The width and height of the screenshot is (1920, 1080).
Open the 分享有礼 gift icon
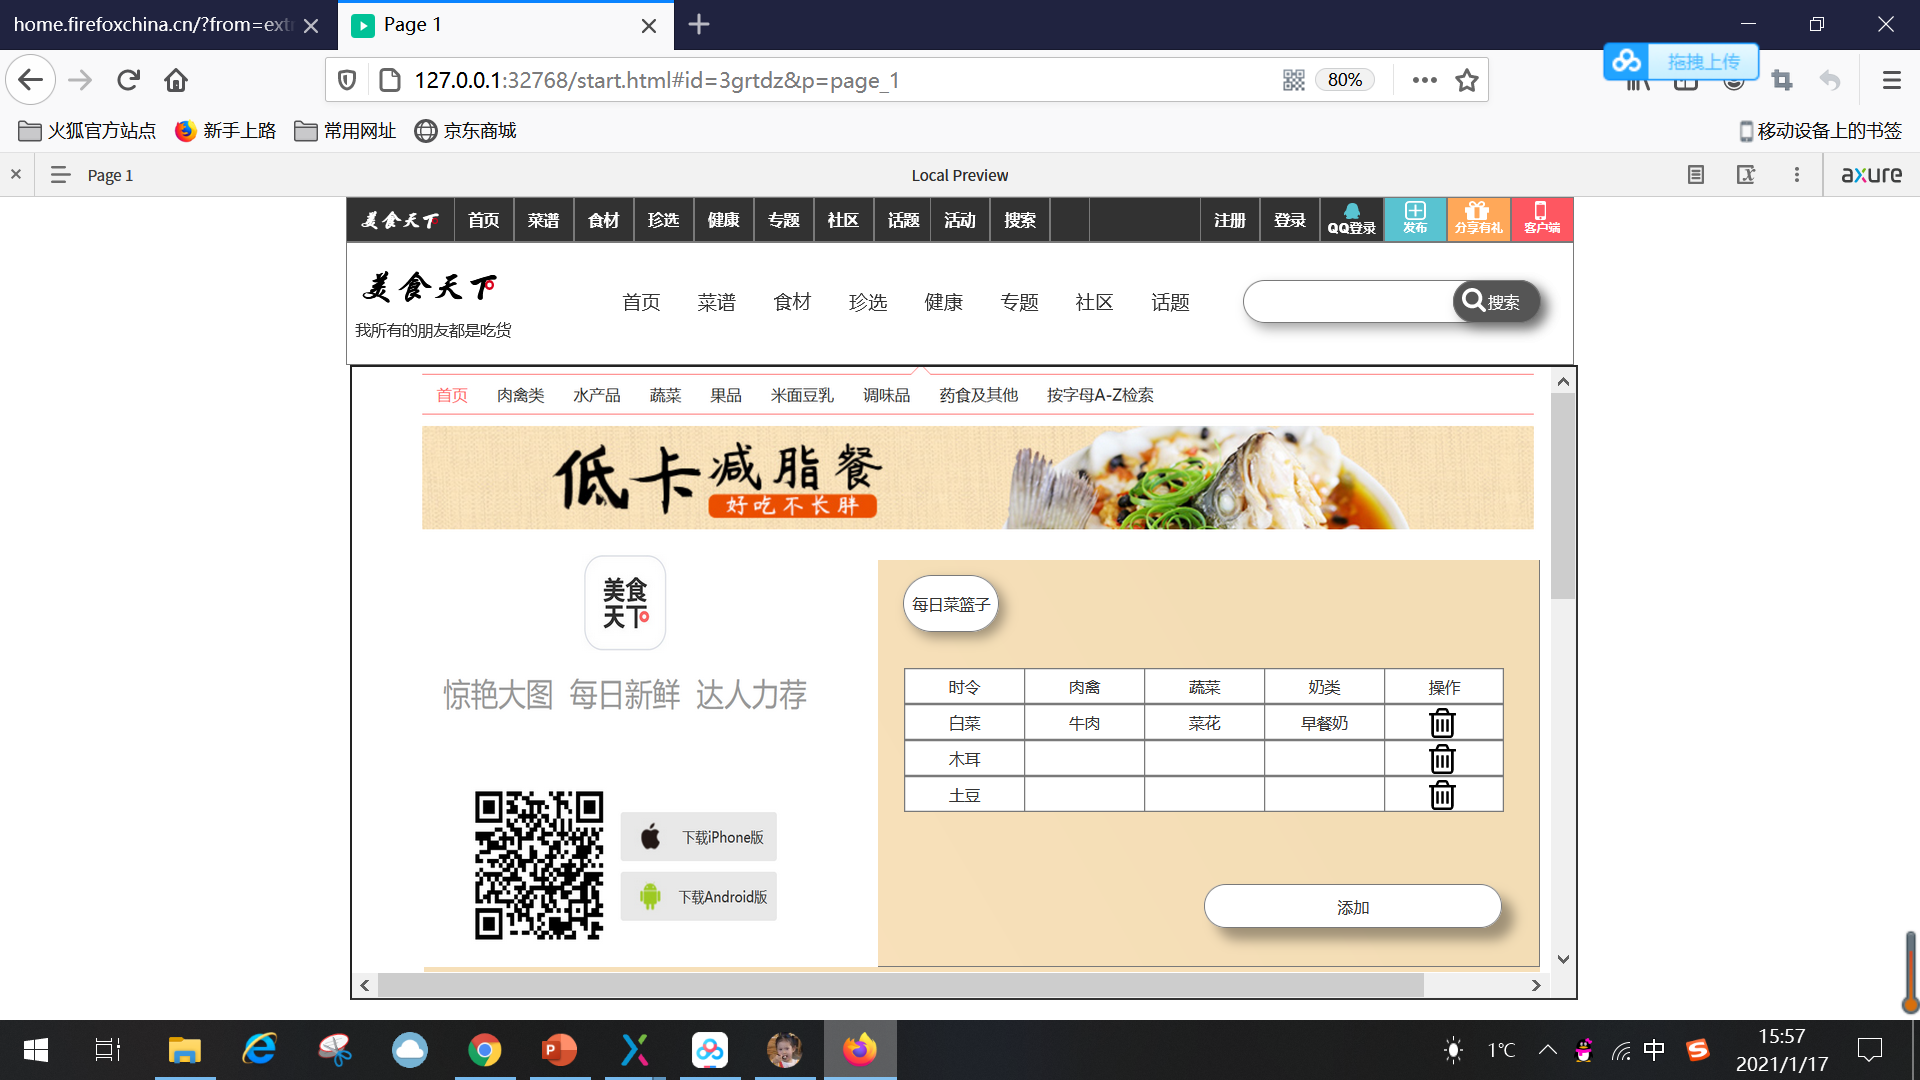[x=1478, y=218]
